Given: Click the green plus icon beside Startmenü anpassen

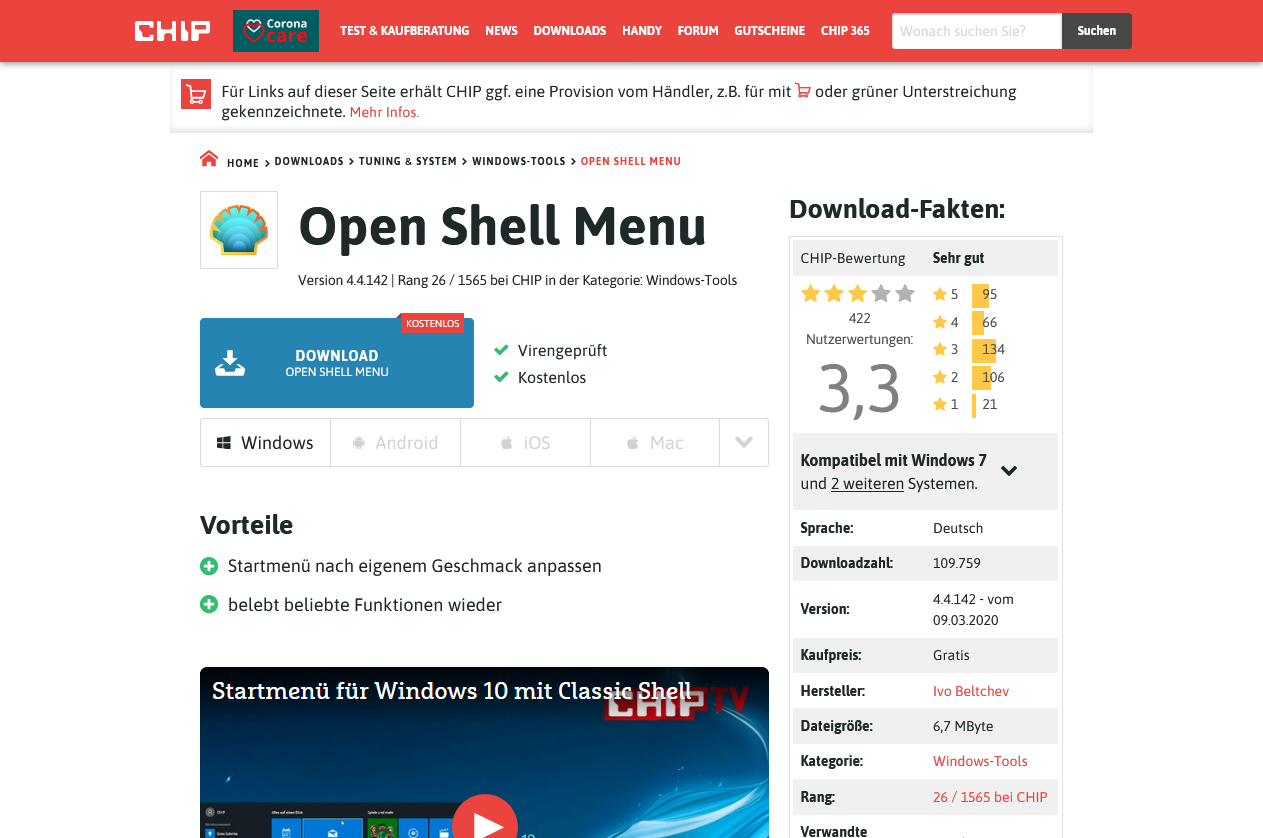Looking at the screenshot, I should pyautogui.click(x=208, y=565).
